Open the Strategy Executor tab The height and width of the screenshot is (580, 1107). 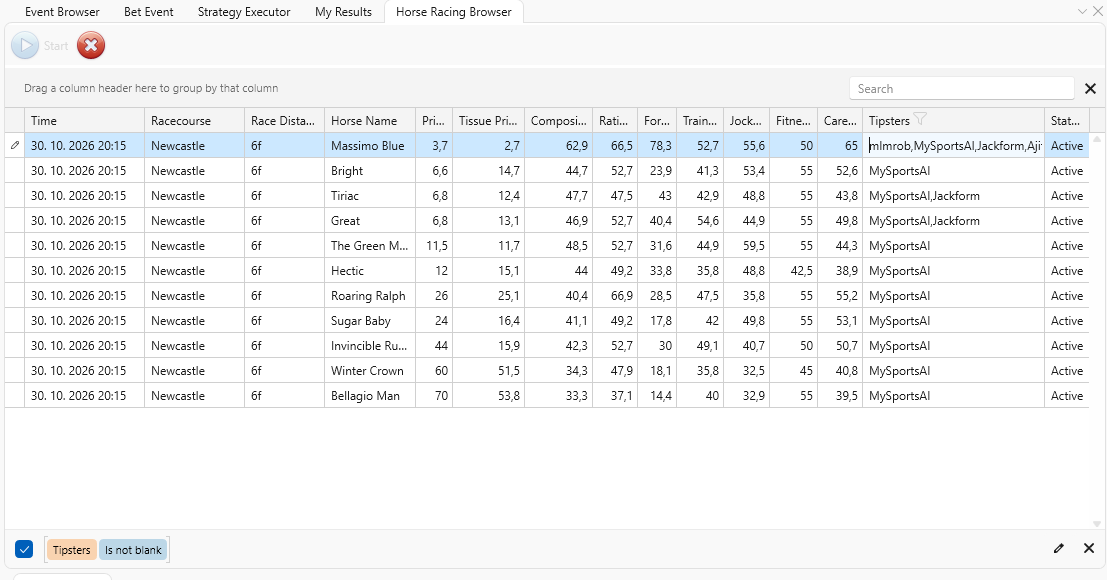244,12
